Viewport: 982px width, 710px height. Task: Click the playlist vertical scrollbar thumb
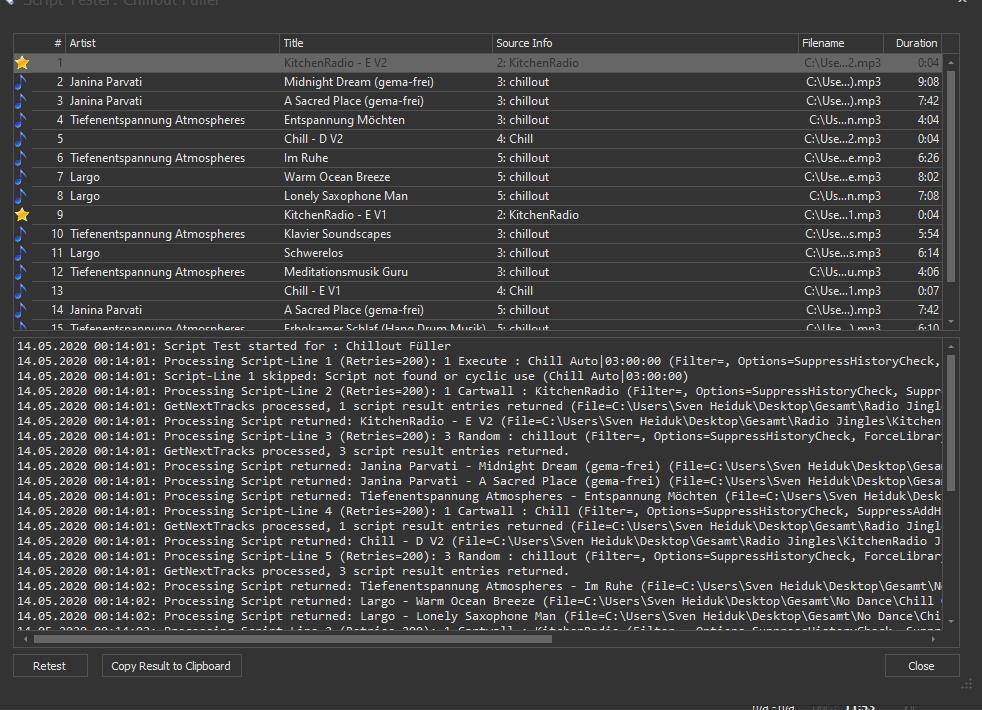951,177
